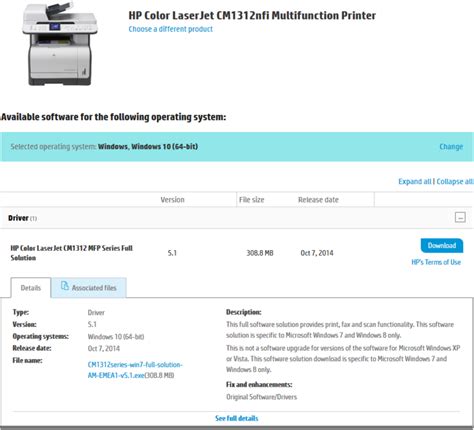Open the CM1312series-win7-full-solution exe file link

[135, 370]
